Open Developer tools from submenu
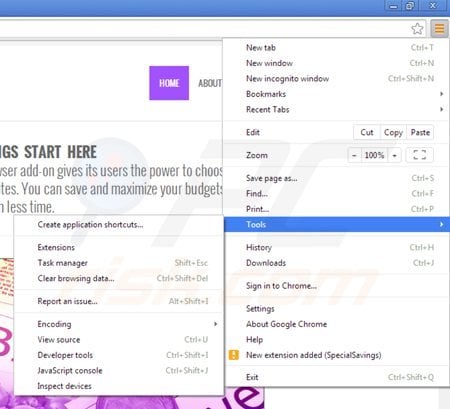This screenshot has height=409, width=450. pyautogui.click(x=119, y=355)
